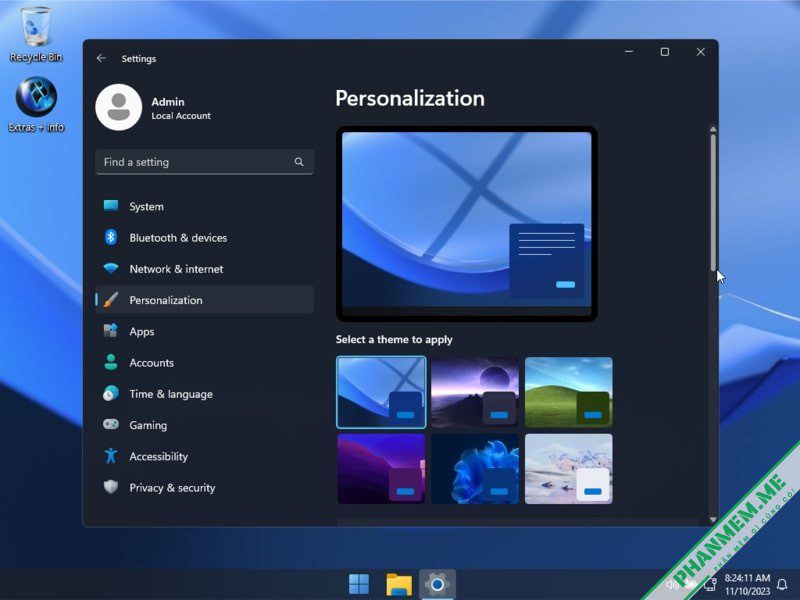Screen dimensions: 800x600
Task: Click the volume speaker tray icon
Action: 672,585
